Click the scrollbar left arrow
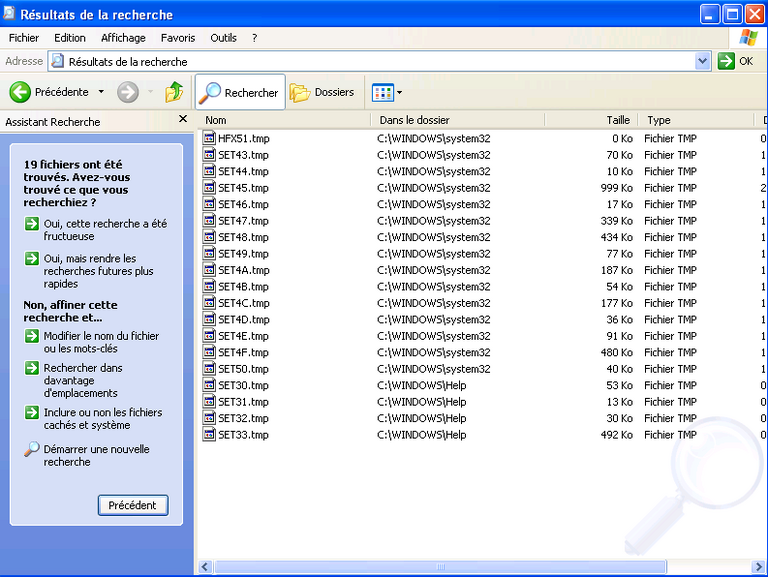 click(x=205, y=567)
